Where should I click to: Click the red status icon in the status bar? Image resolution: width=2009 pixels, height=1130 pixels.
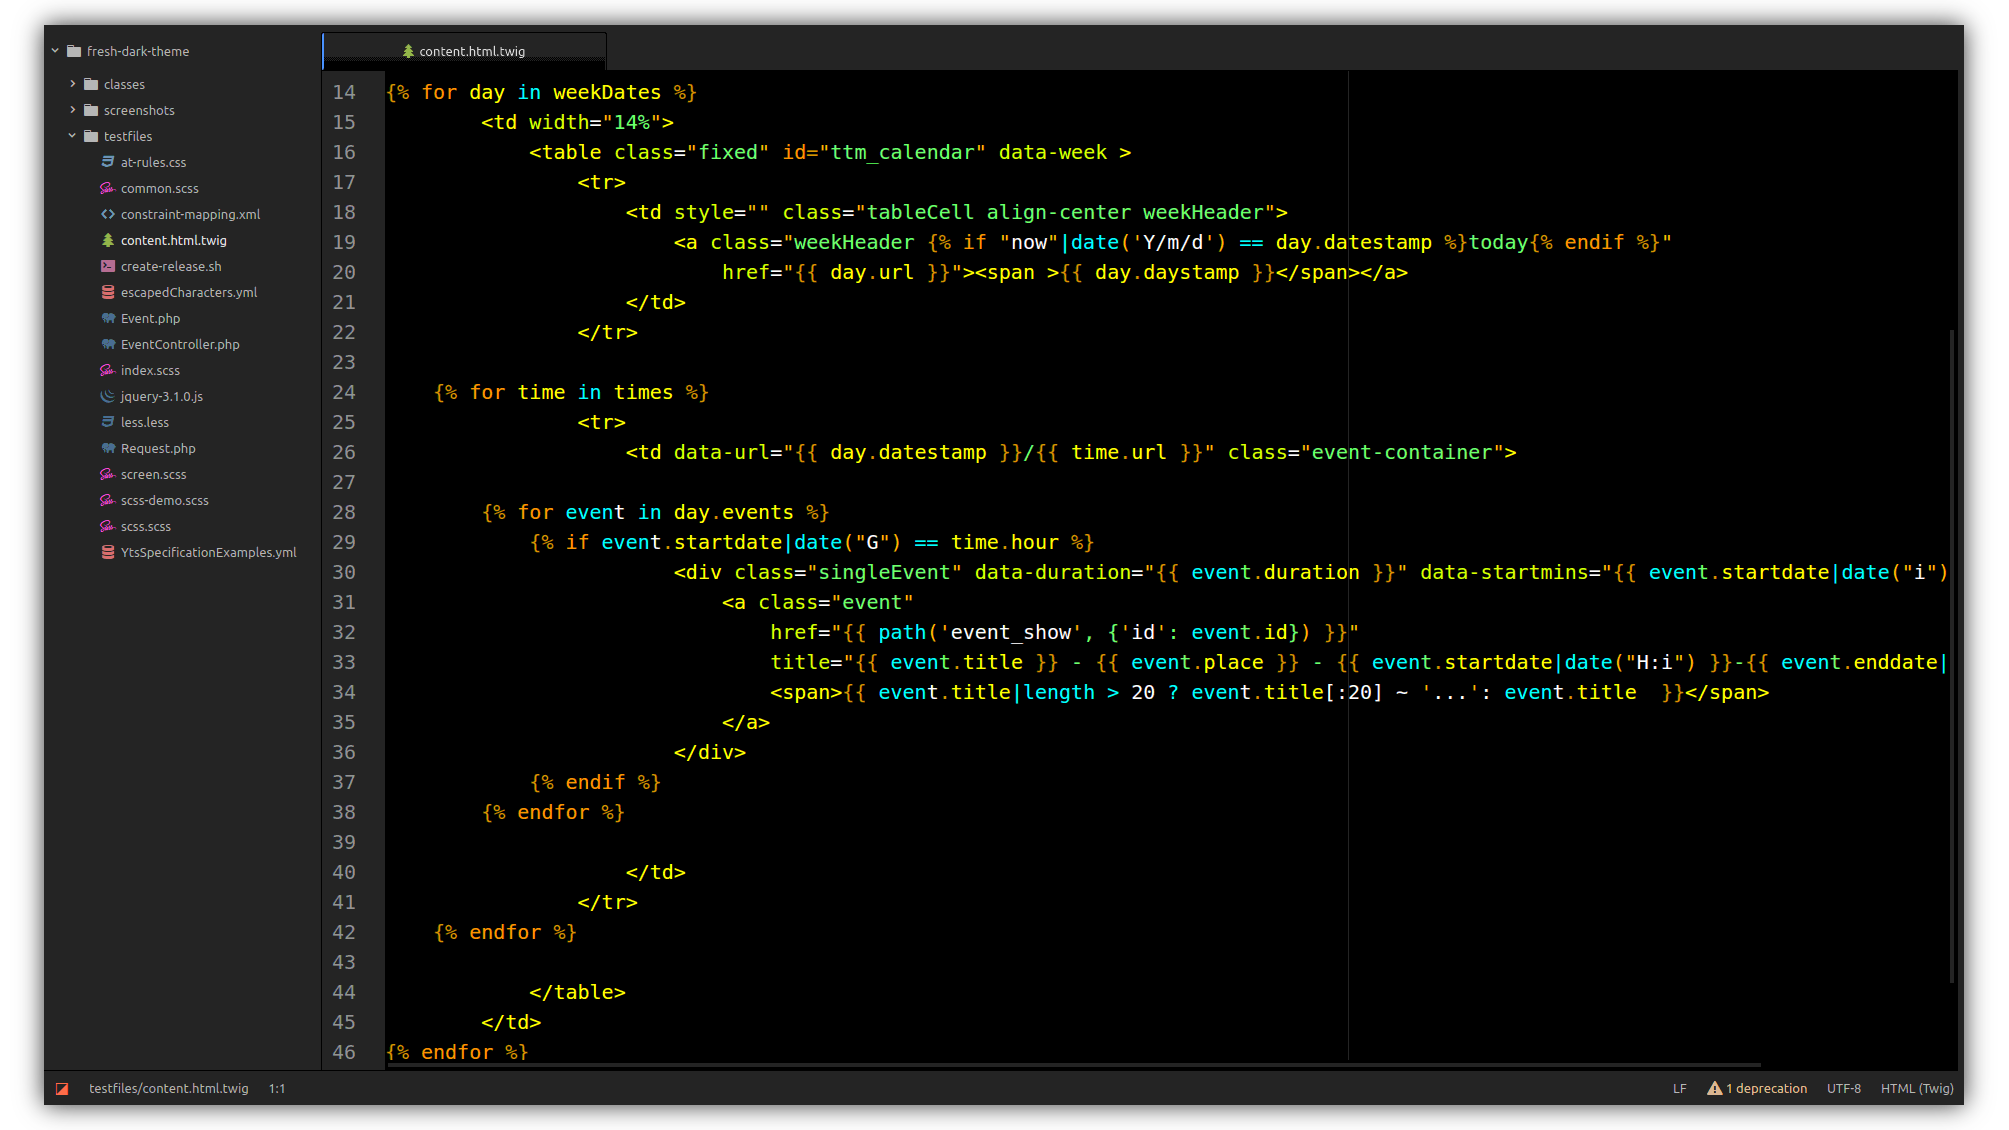click(x=62, y=1089)
